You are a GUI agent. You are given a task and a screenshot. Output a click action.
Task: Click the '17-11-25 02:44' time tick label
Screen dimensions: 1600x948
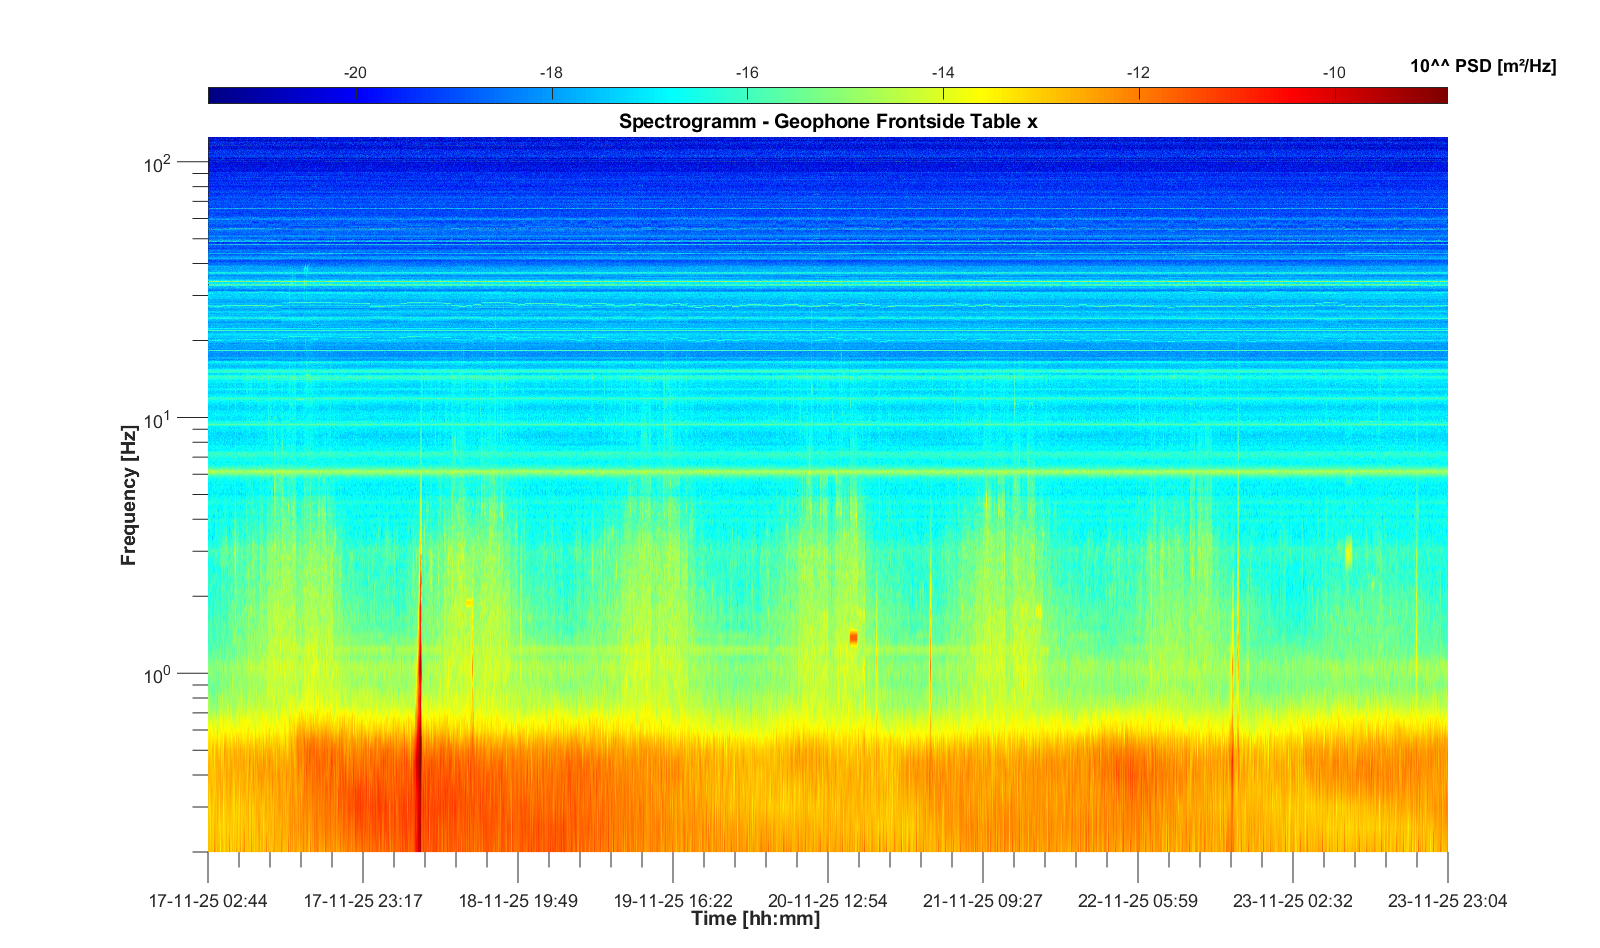point(208,901)
